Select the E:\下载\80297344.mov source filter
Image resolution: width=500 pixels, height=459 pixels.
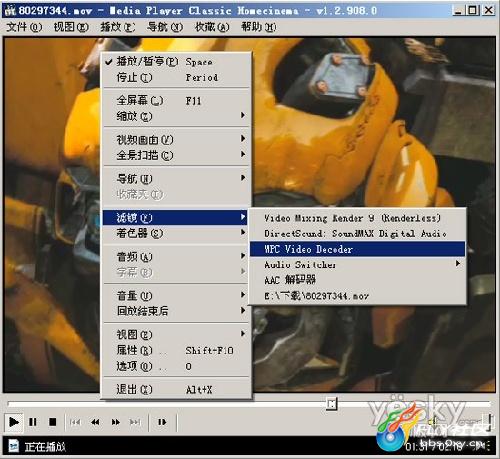pos(357,295)
